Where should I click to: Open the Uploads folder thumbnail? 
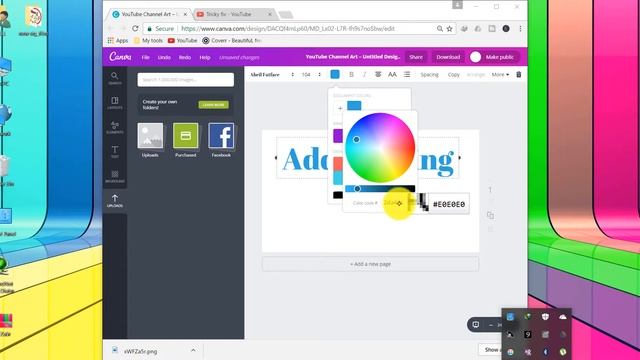[x=150, y=136]
